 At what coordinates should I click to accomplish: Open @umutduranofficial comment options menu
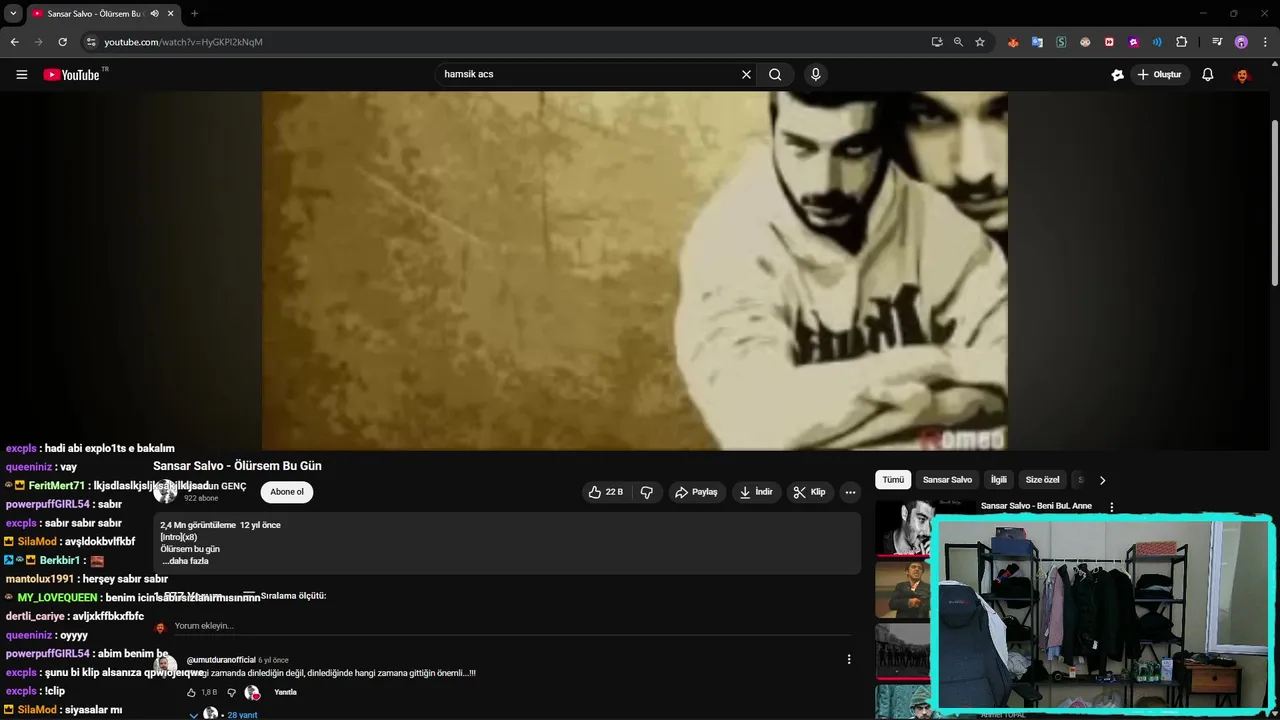pos(849,659)
